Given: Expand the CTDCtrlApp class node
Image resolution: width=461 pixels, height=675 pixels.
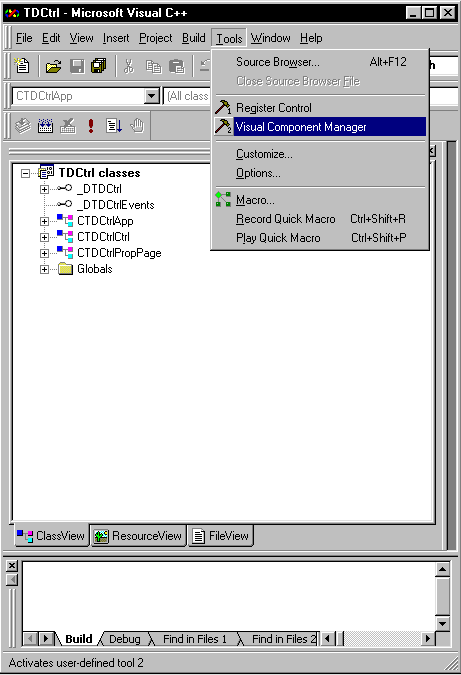Looking at the screenshot, I should click(44, 221).
